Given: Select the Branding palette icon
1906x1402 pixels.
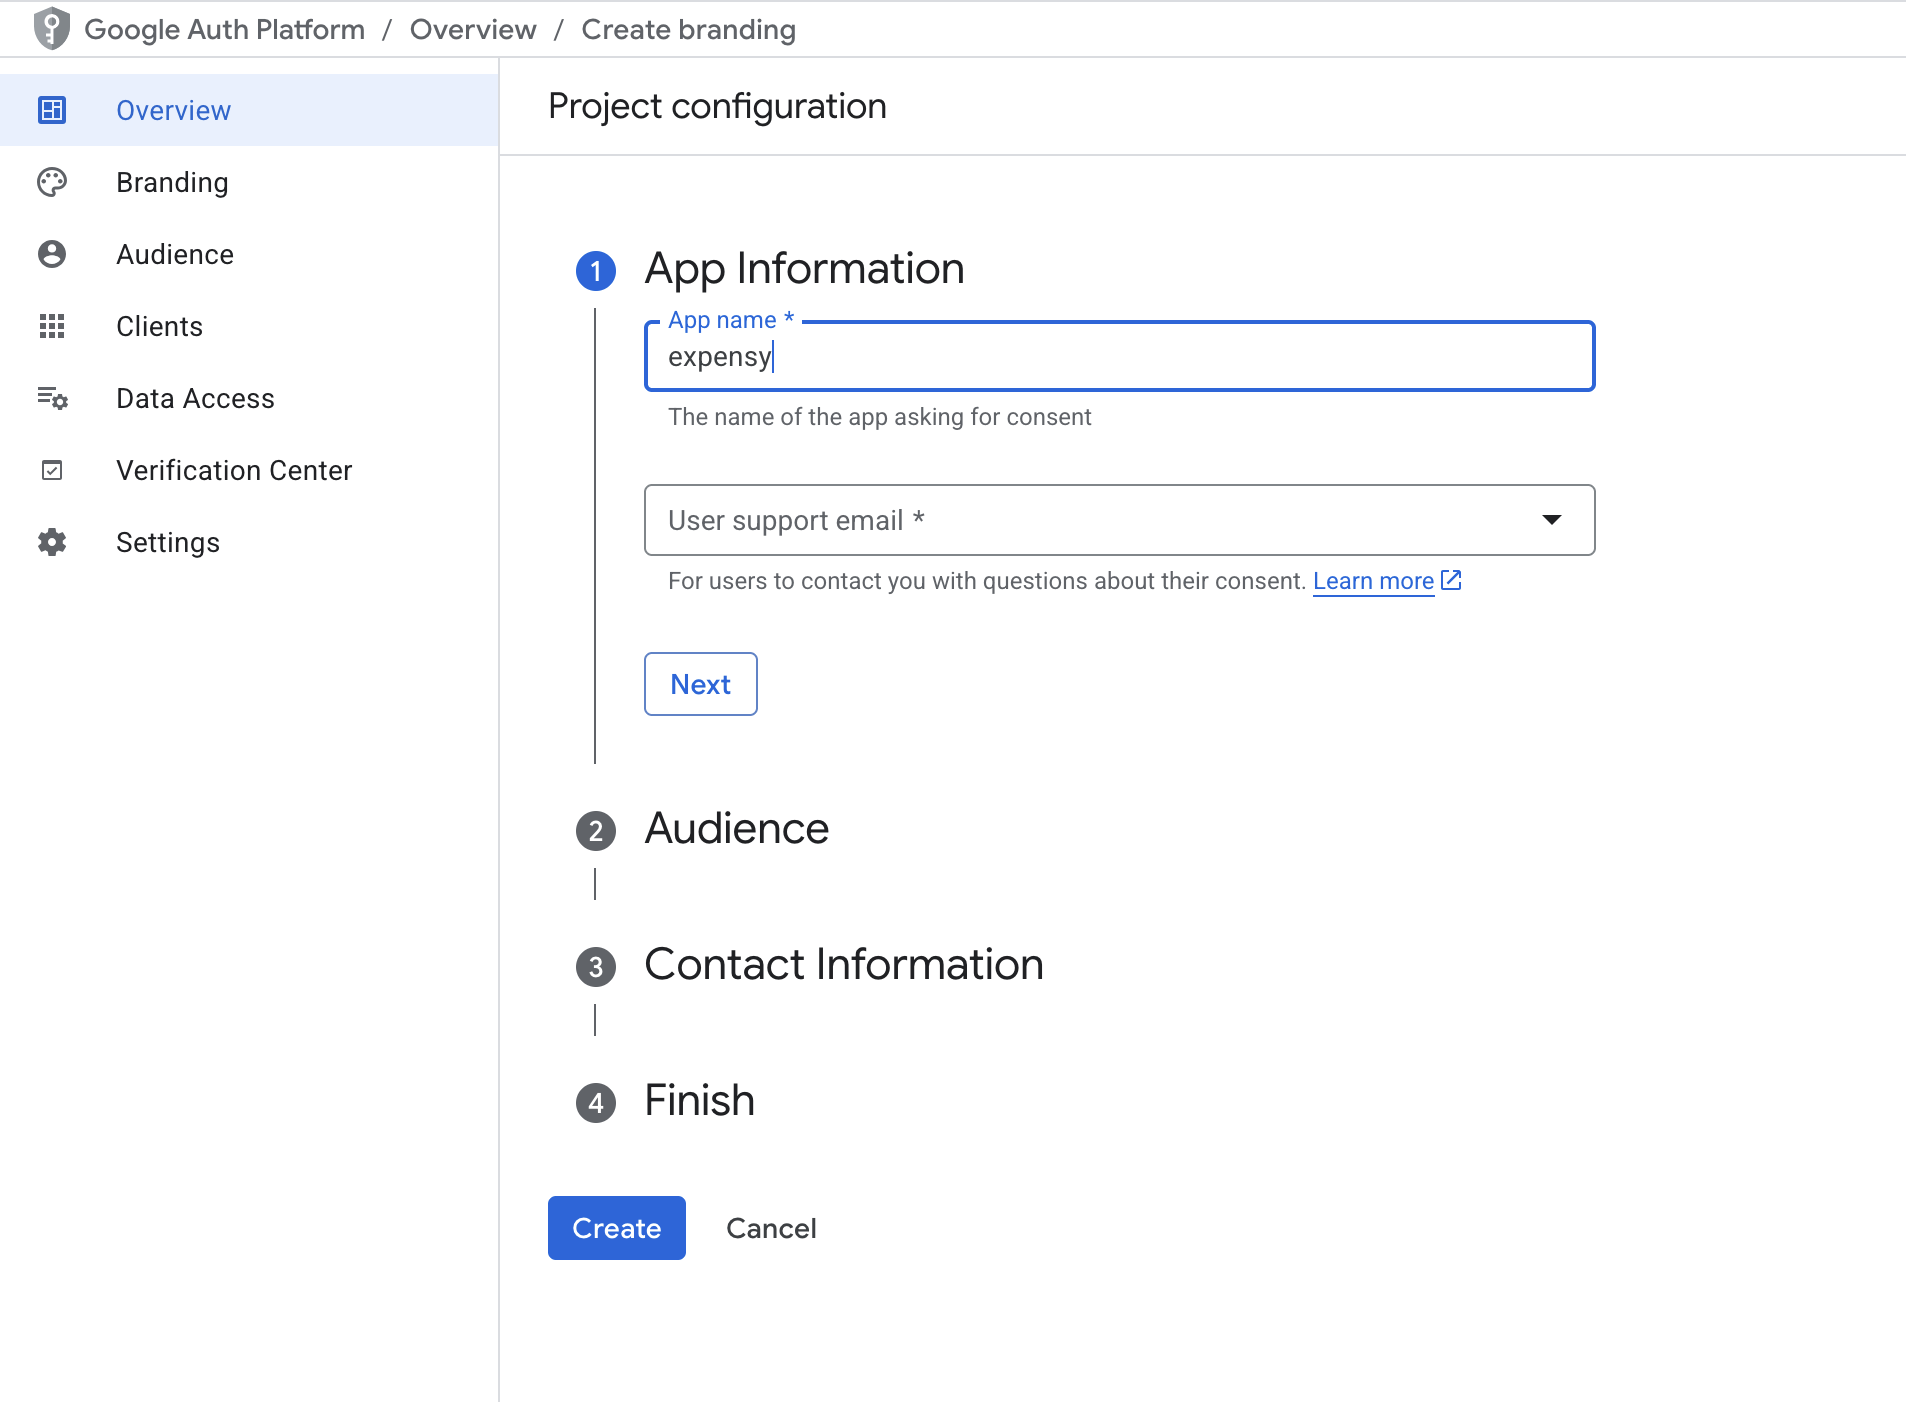Looking at the screenshot, I should 51,182.
